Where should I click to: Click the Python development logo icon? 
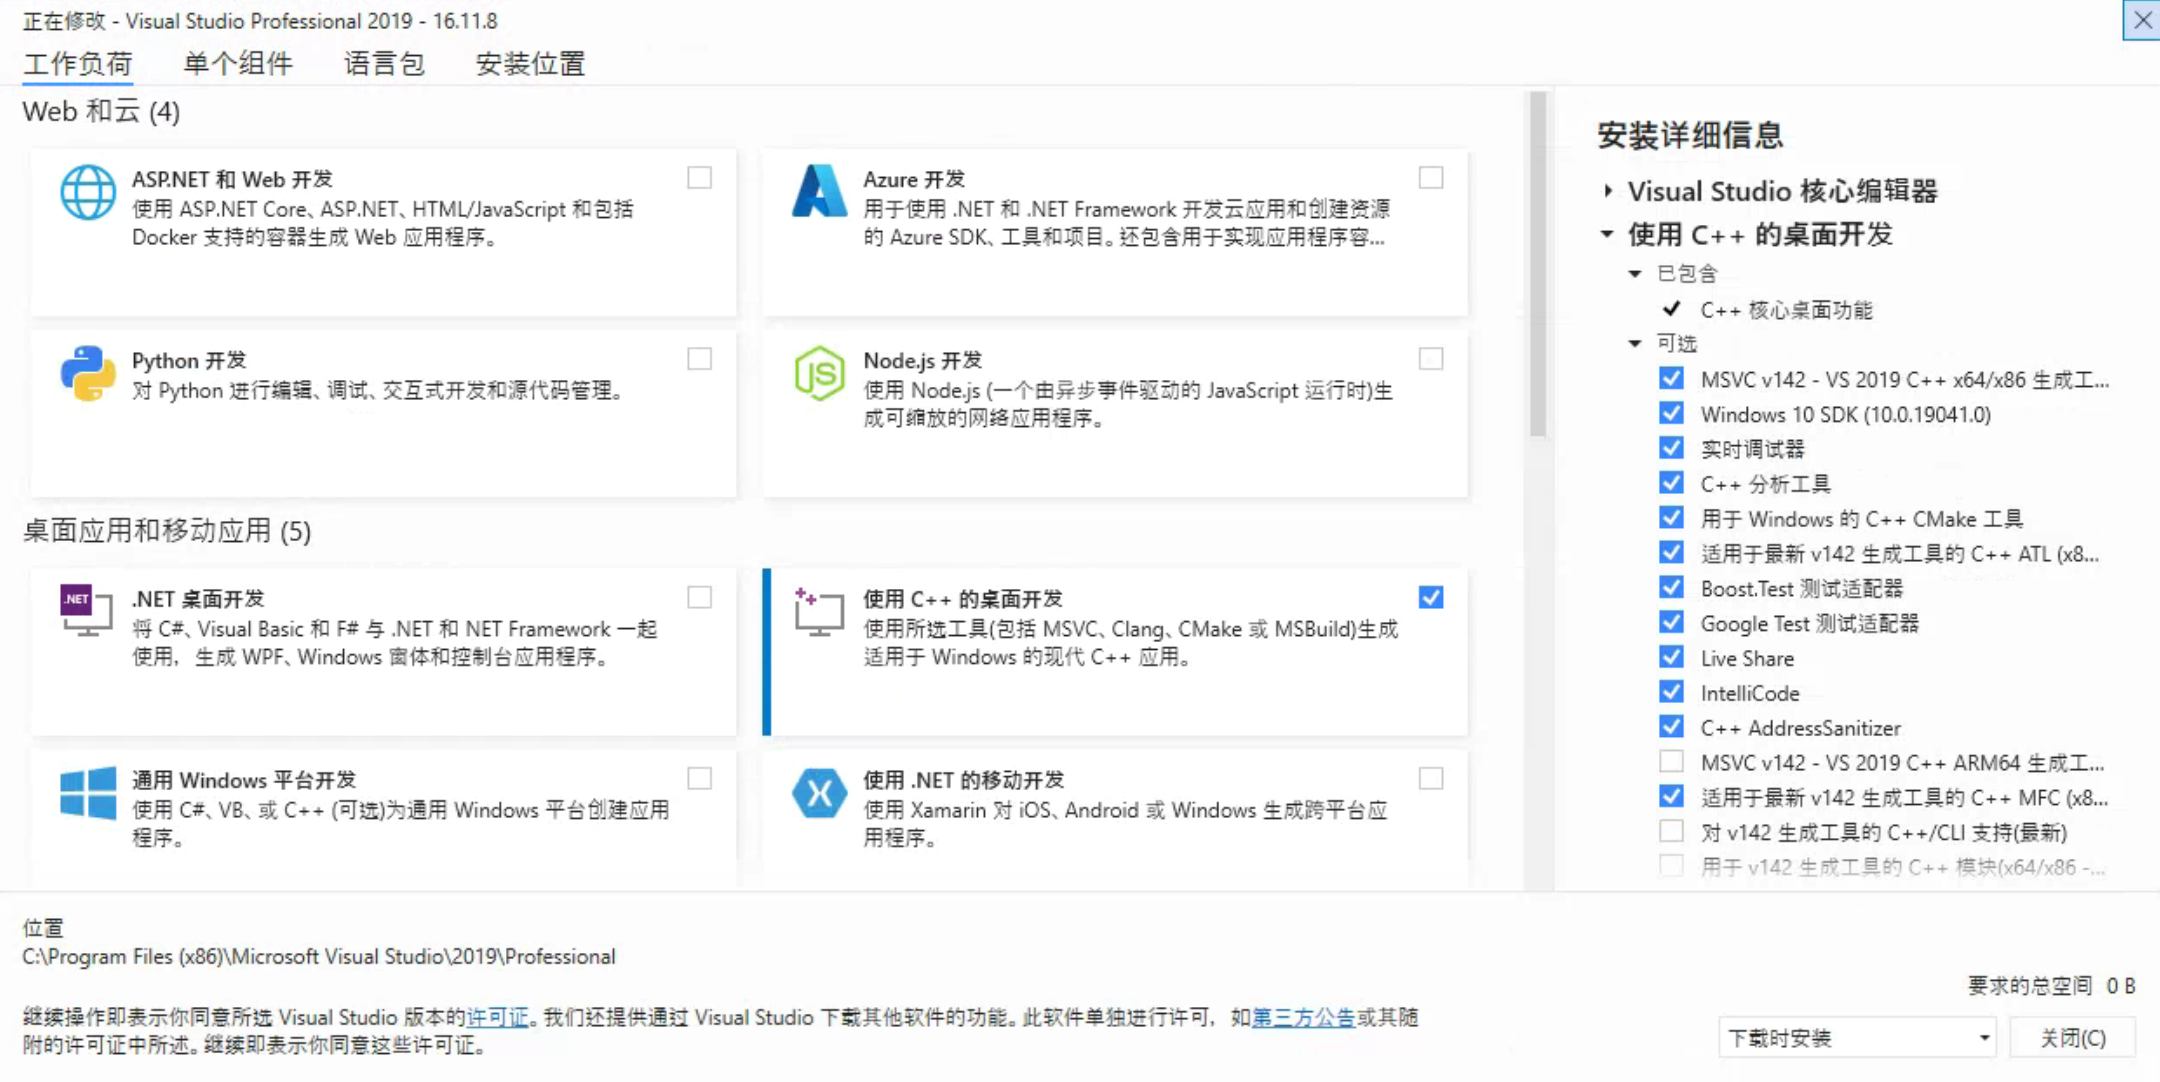pos(88,373)
